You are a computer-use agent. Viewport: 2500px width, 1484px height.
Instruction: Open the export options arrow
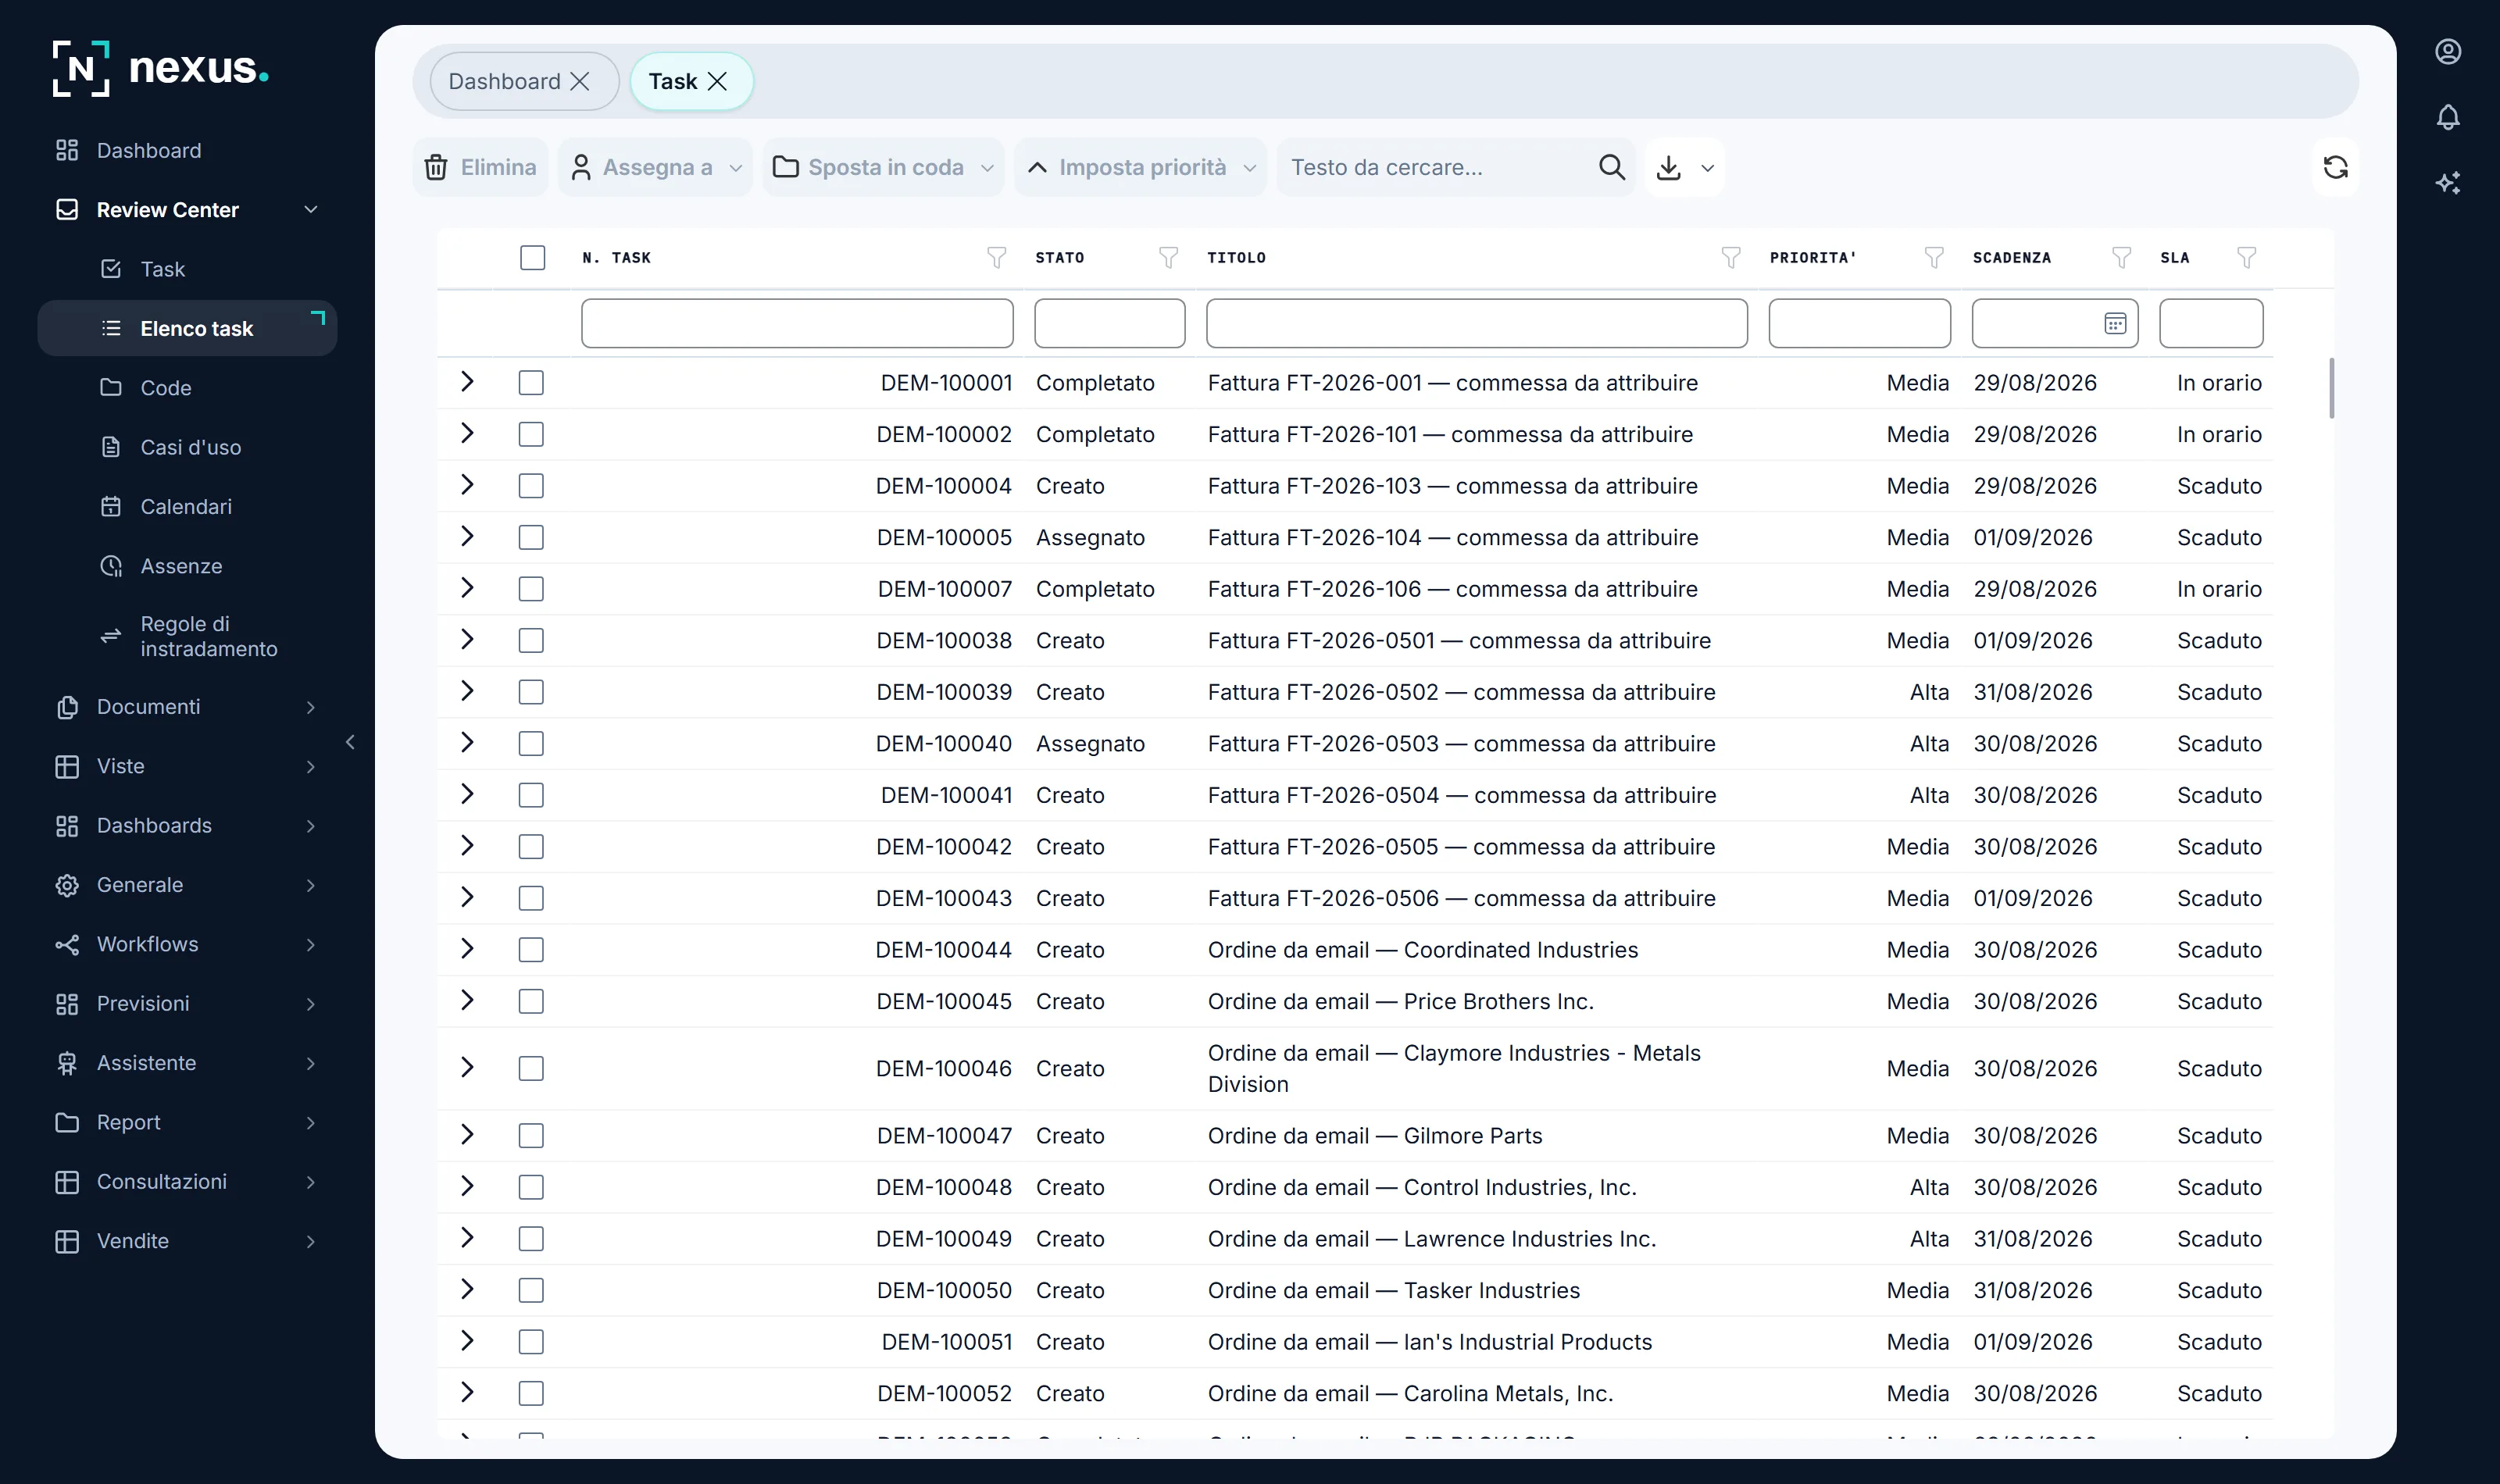(x=1707, y=168)
